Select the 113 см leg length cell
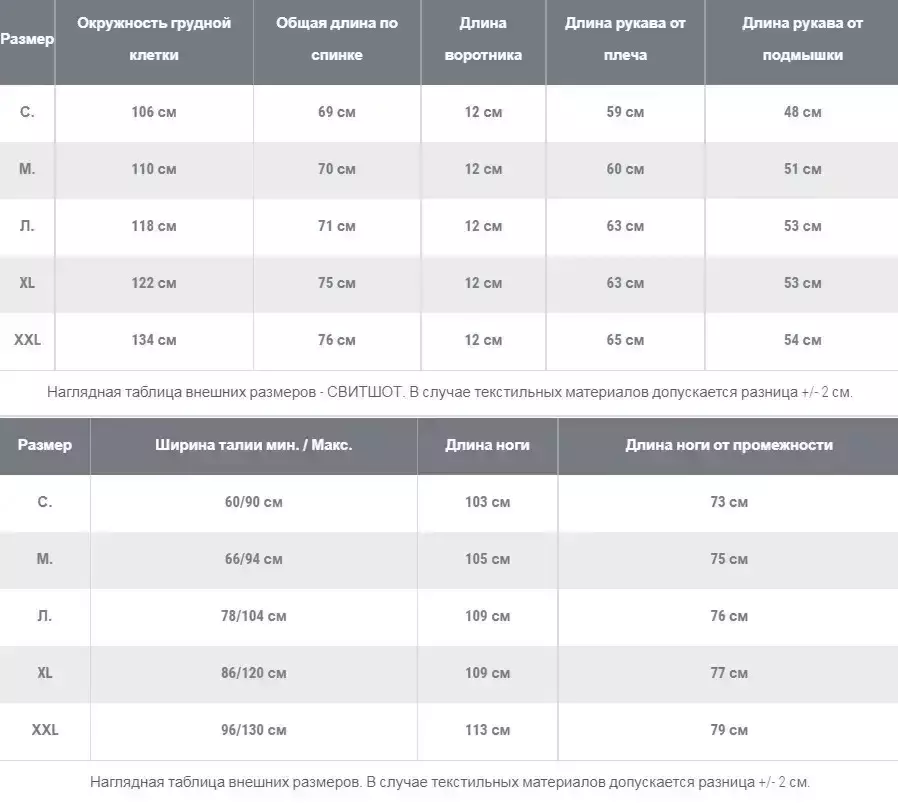This screenshot has width=898, height=803. pyautogui.click(x=488, y=730)
